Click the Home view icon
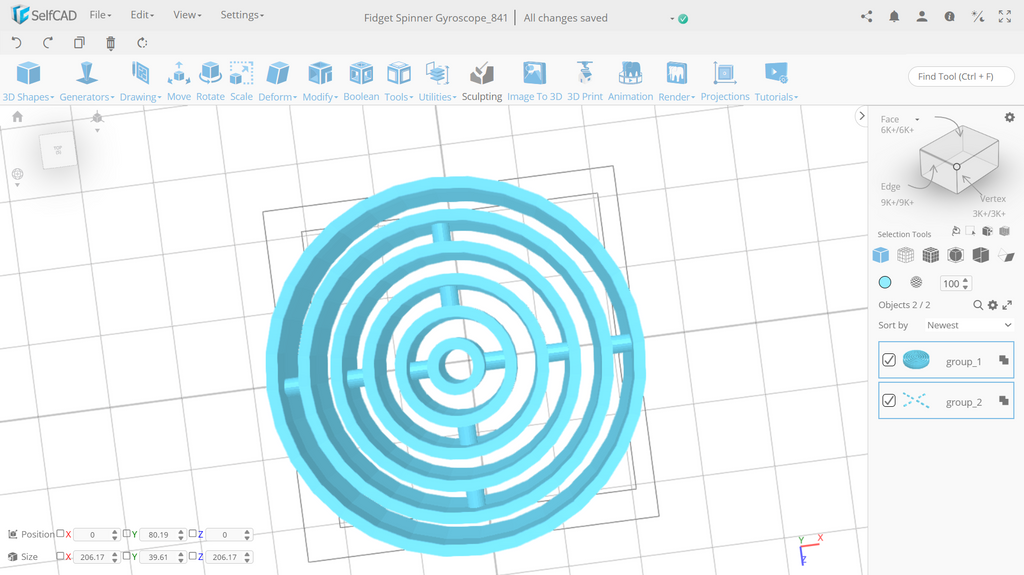Viewport: 1024px width, 575px height. point(18,116)
